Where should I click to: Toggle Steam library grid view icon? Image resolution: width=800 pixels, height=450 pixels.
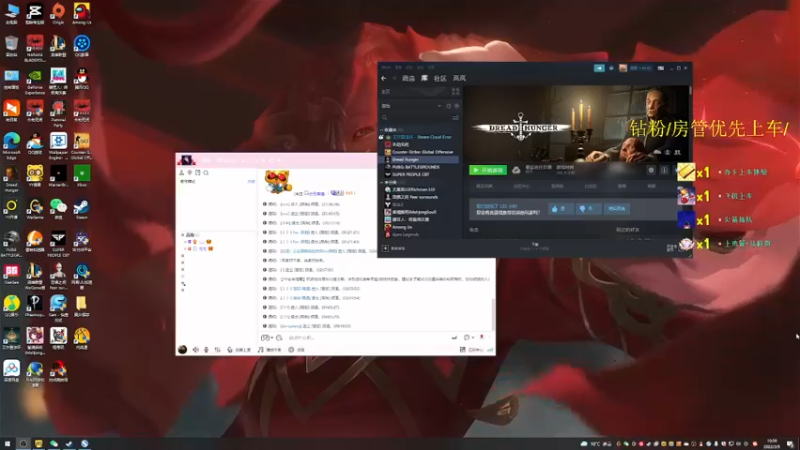tap(455, 92)
